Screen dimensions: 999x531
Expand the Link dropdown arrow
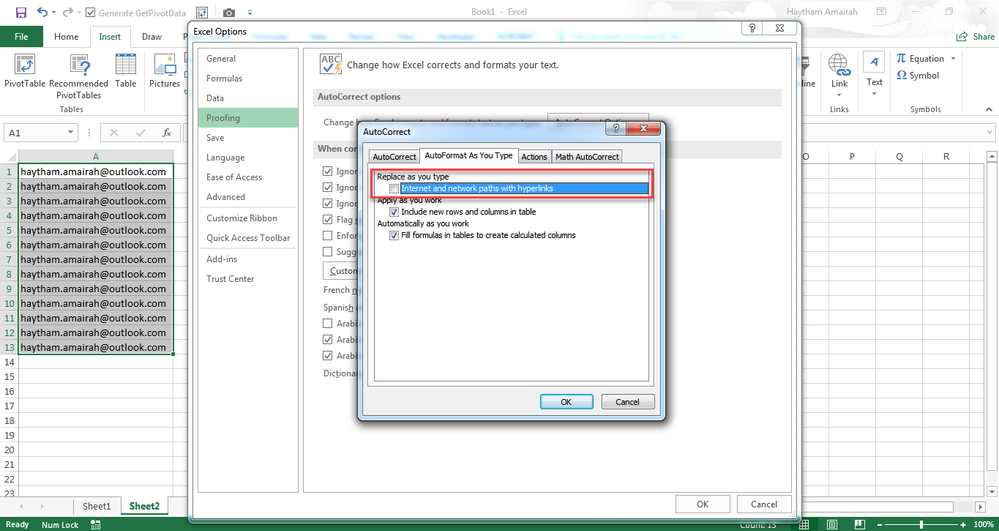click(x=839, y=96)
